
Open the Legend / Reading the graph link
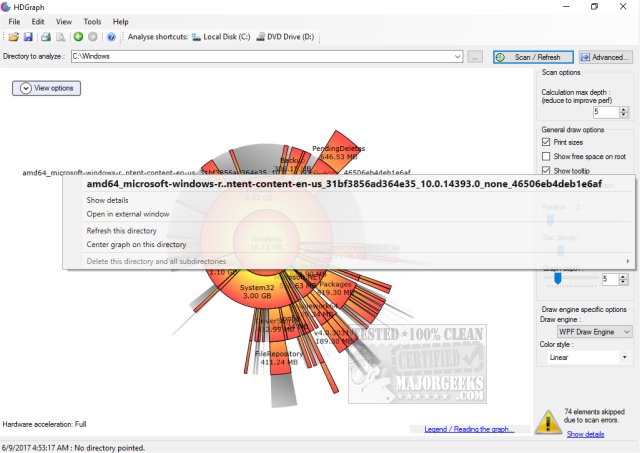pos(469,429)
